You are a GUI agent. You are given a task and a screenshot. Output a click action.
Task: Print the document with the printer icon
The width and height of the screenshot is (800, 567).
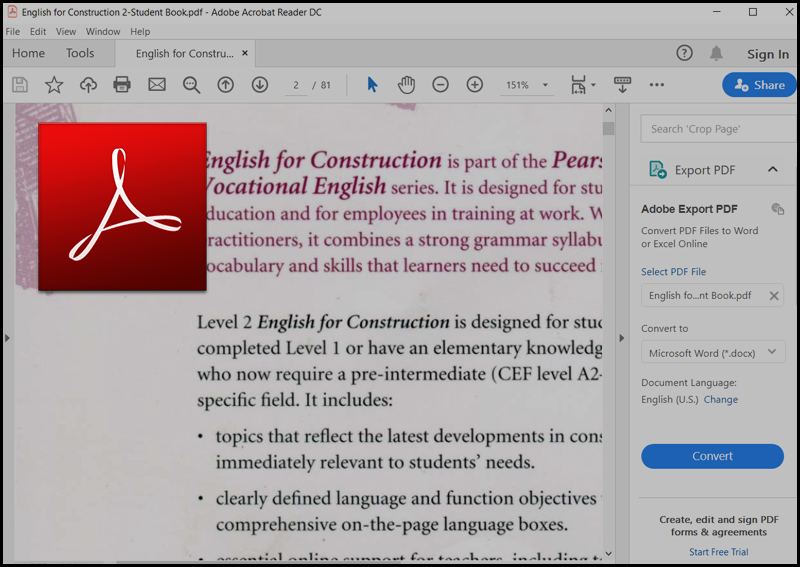coord(122,84)
